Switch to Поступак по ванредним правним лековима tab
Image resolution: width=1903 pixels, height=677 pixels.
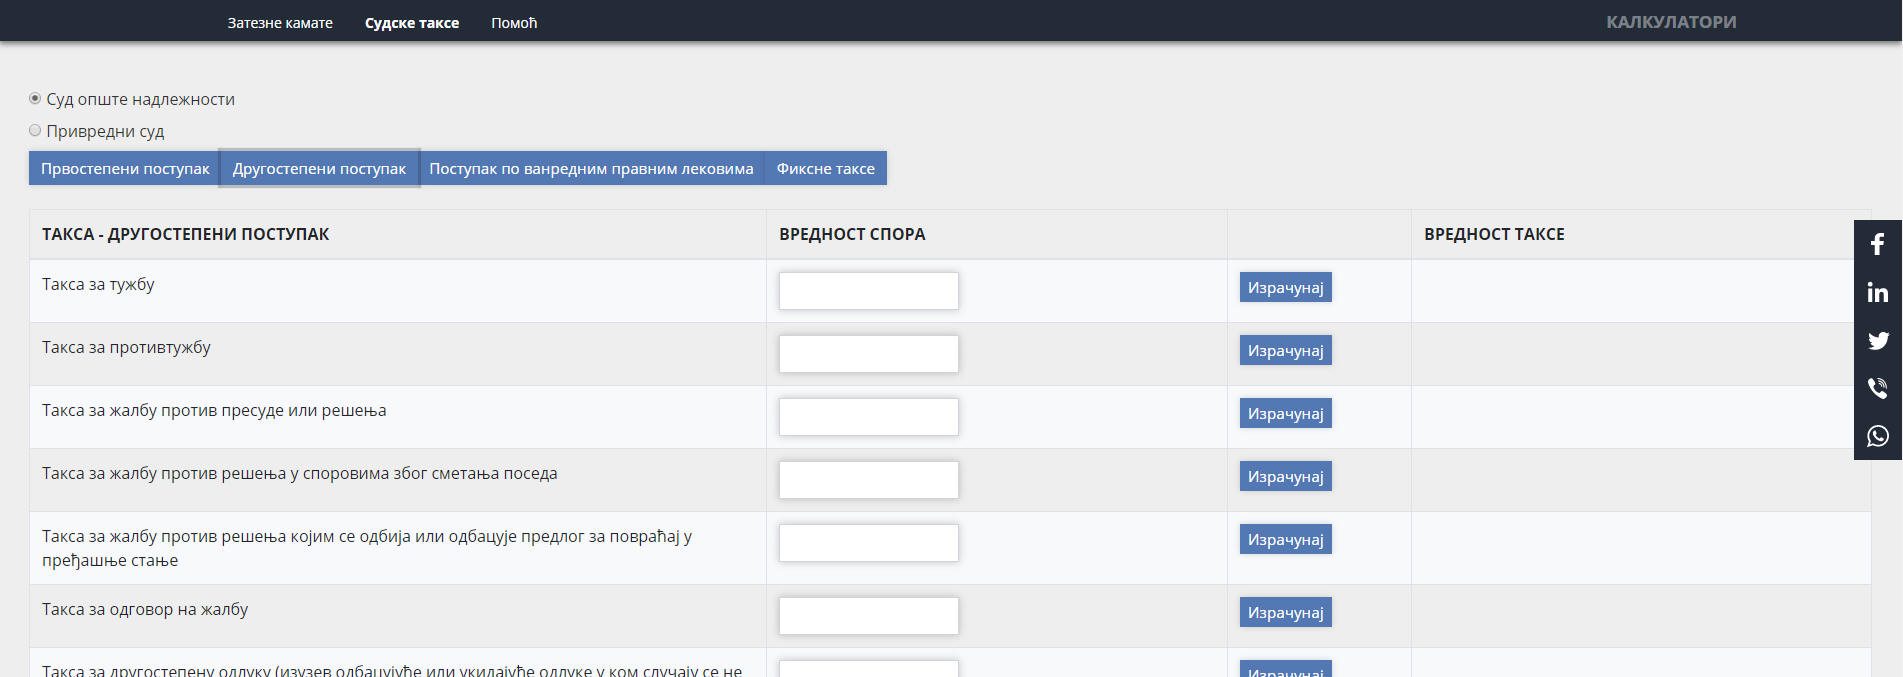click(x=591, y=168)
